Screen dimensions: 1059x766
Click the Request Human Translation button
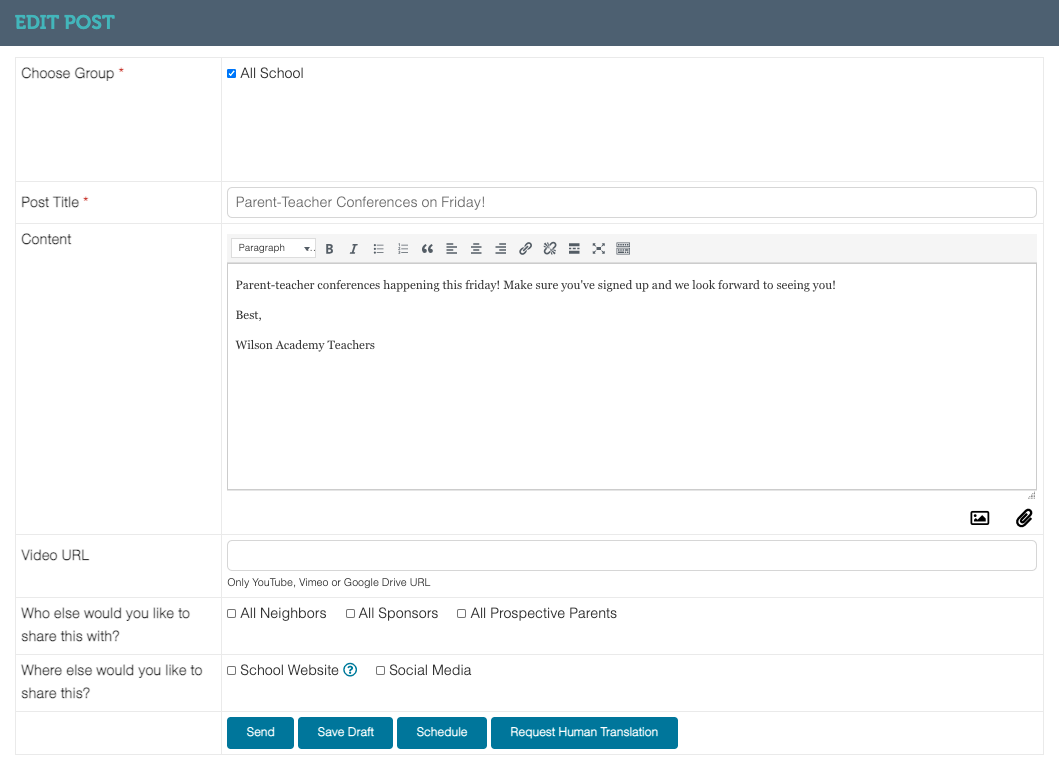coord(584,733)
